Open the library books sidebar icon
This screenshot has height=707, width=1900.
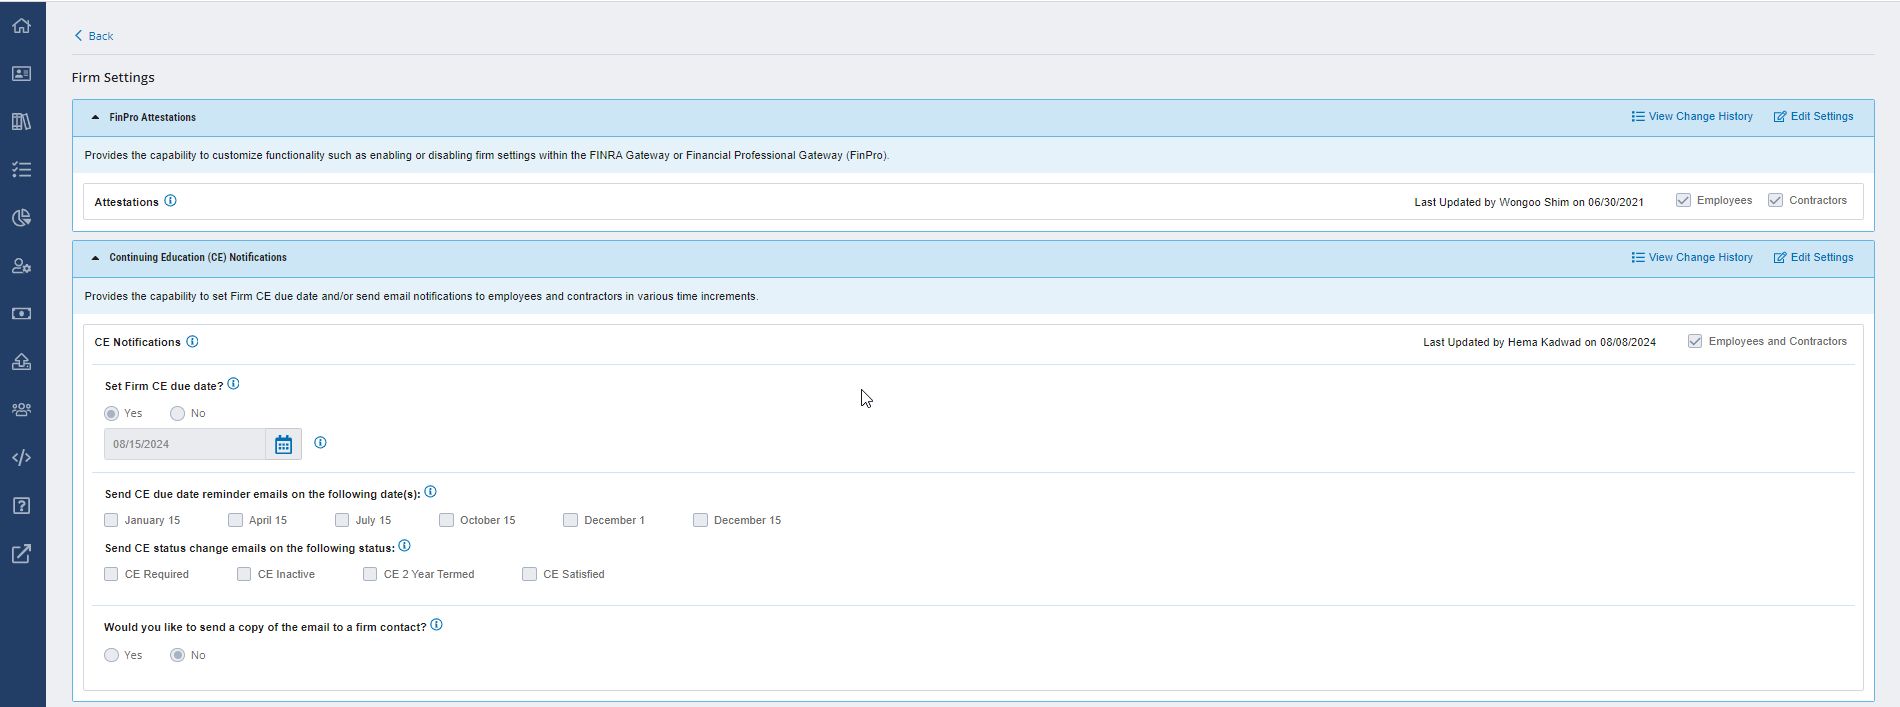coord(21,122)
